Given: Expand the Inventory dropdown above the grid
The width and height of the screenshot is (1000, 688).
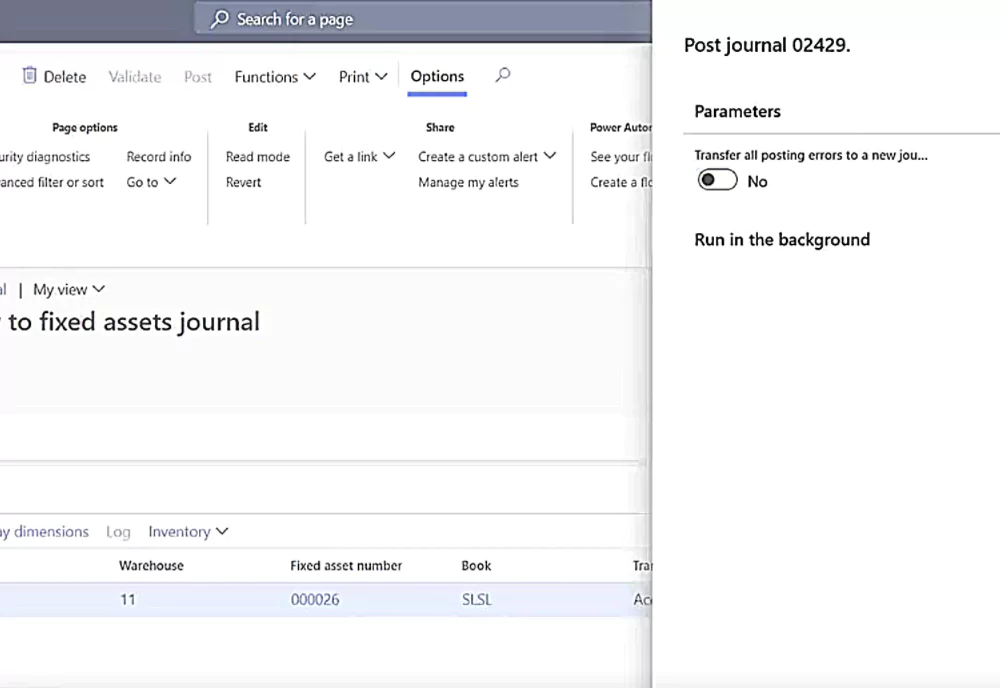Looking at the screenshot, I should click(x=188, y=531).
